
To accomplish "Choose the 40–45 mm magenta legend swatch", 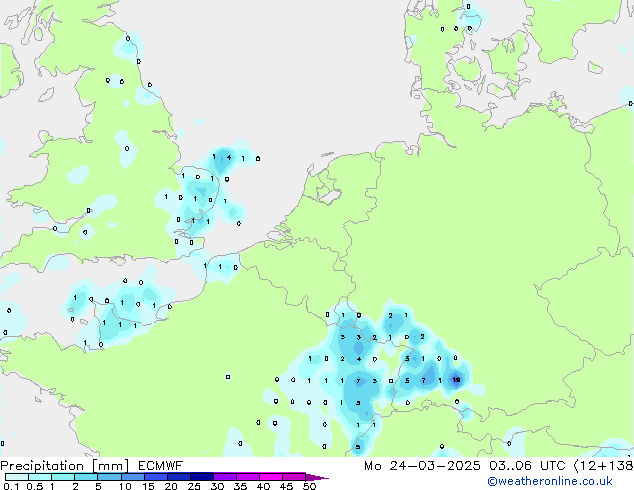I will tap(271, 477).
